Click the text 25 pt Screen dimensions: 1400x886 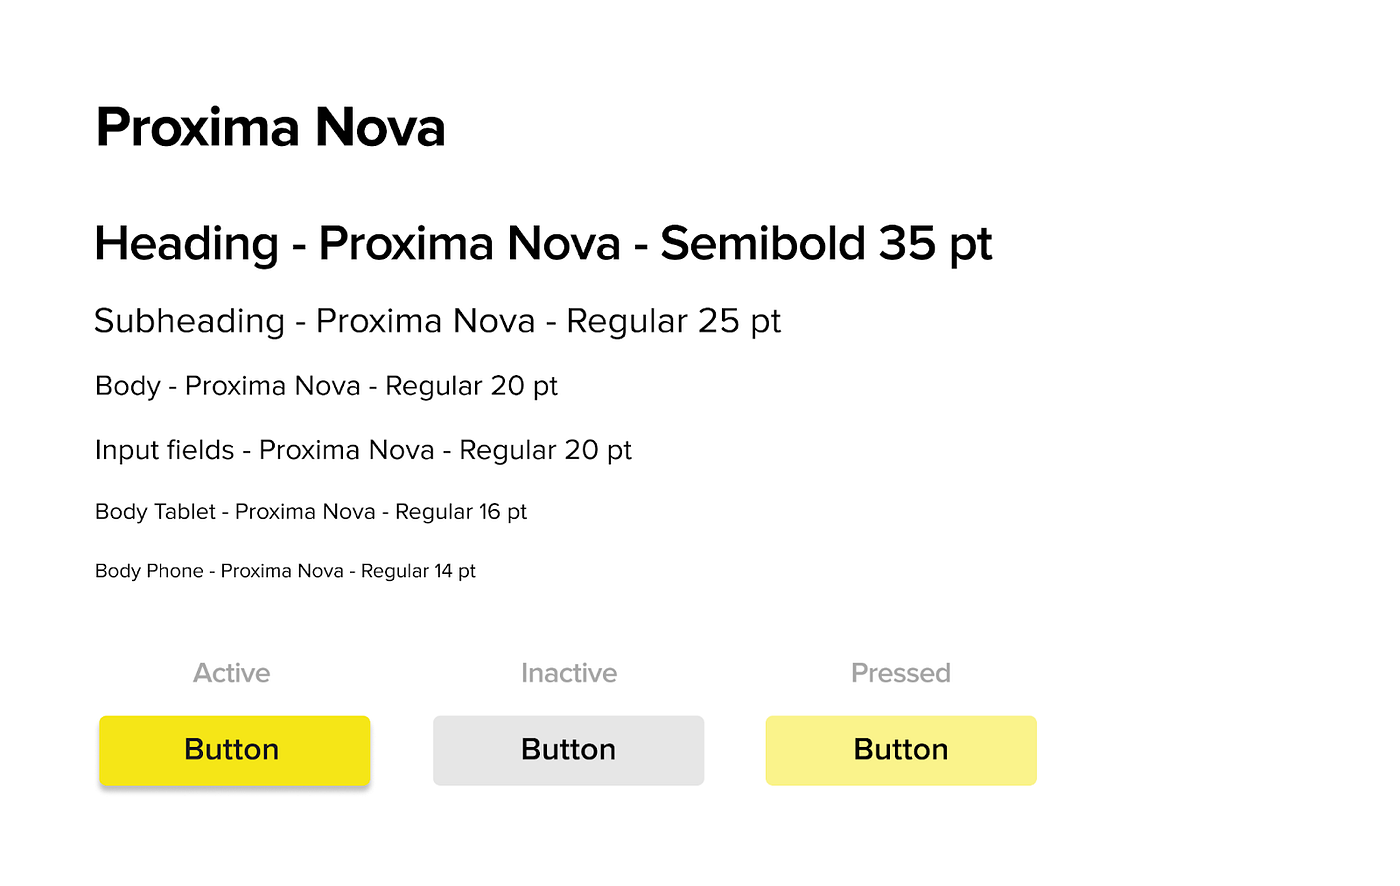tap(739, 322)
